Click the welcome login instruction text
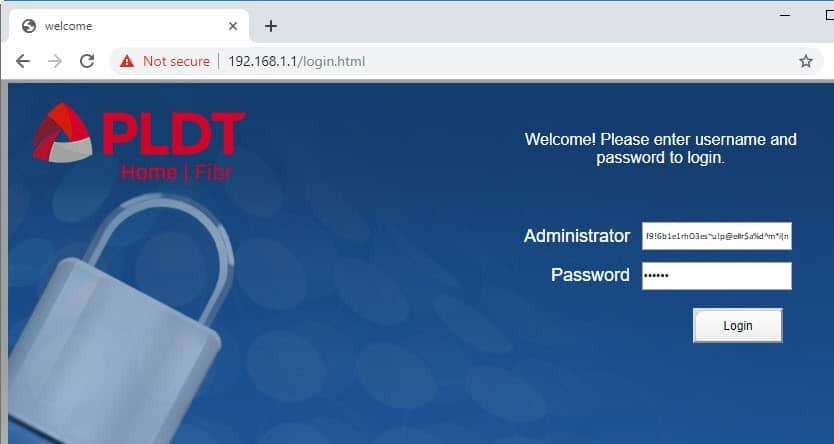834x444 pixels. coord(661,148)
